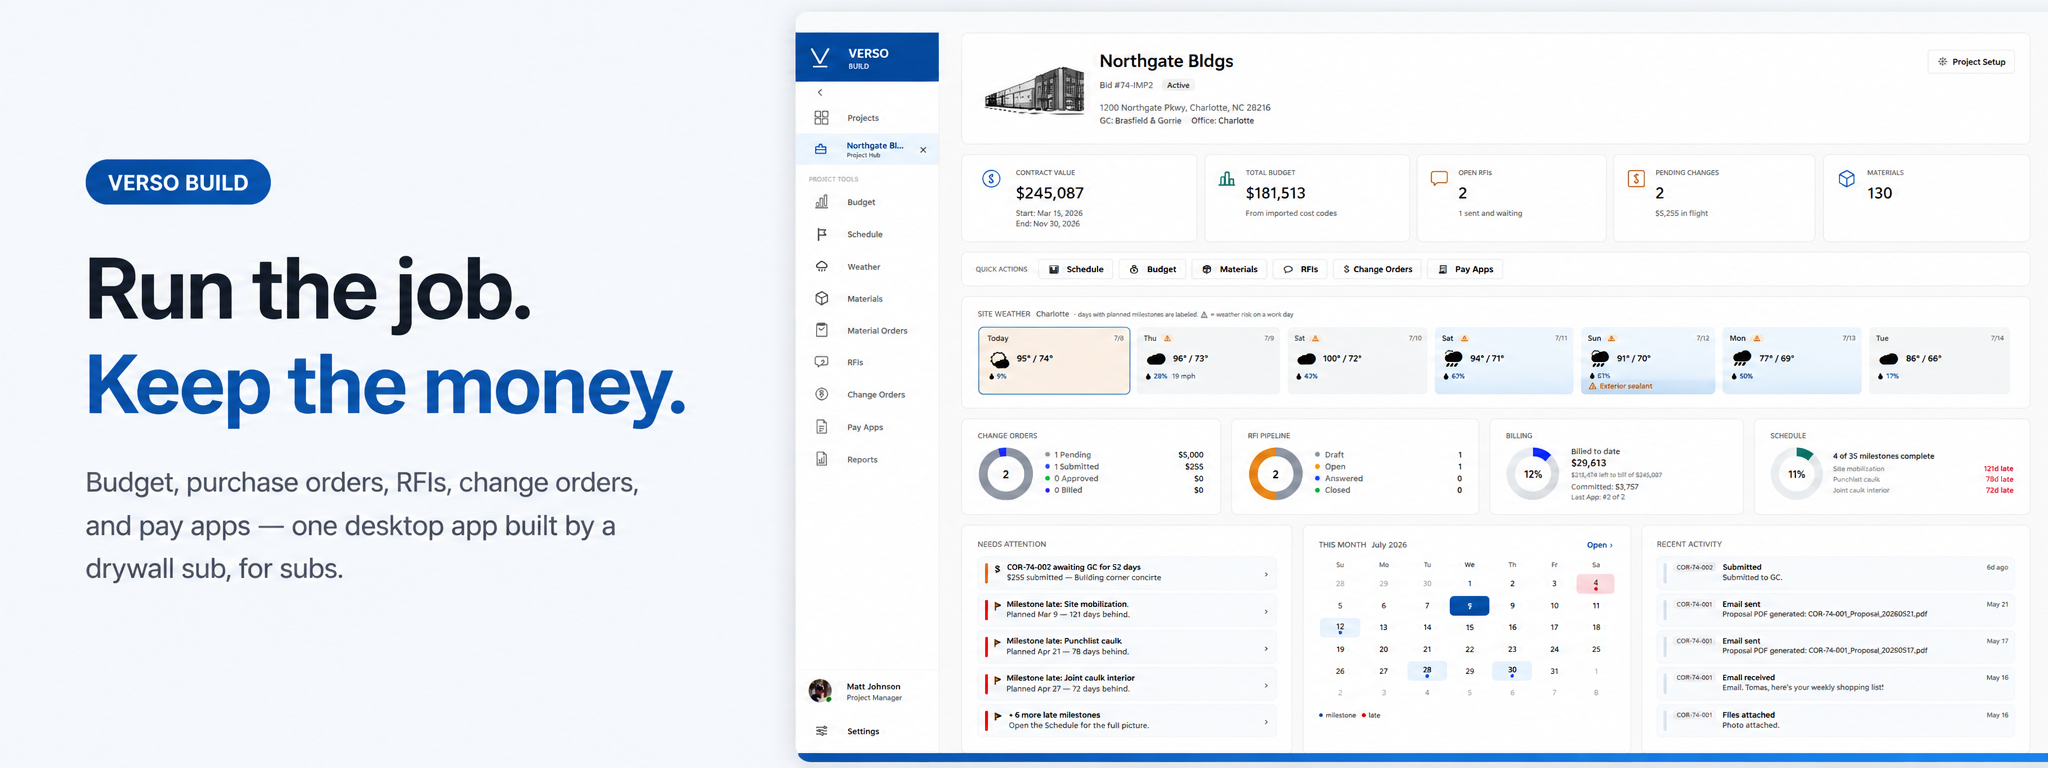Click the warning triangle on Thu weather card
Screen dimensions: 2048x768
coord(1167,339)
